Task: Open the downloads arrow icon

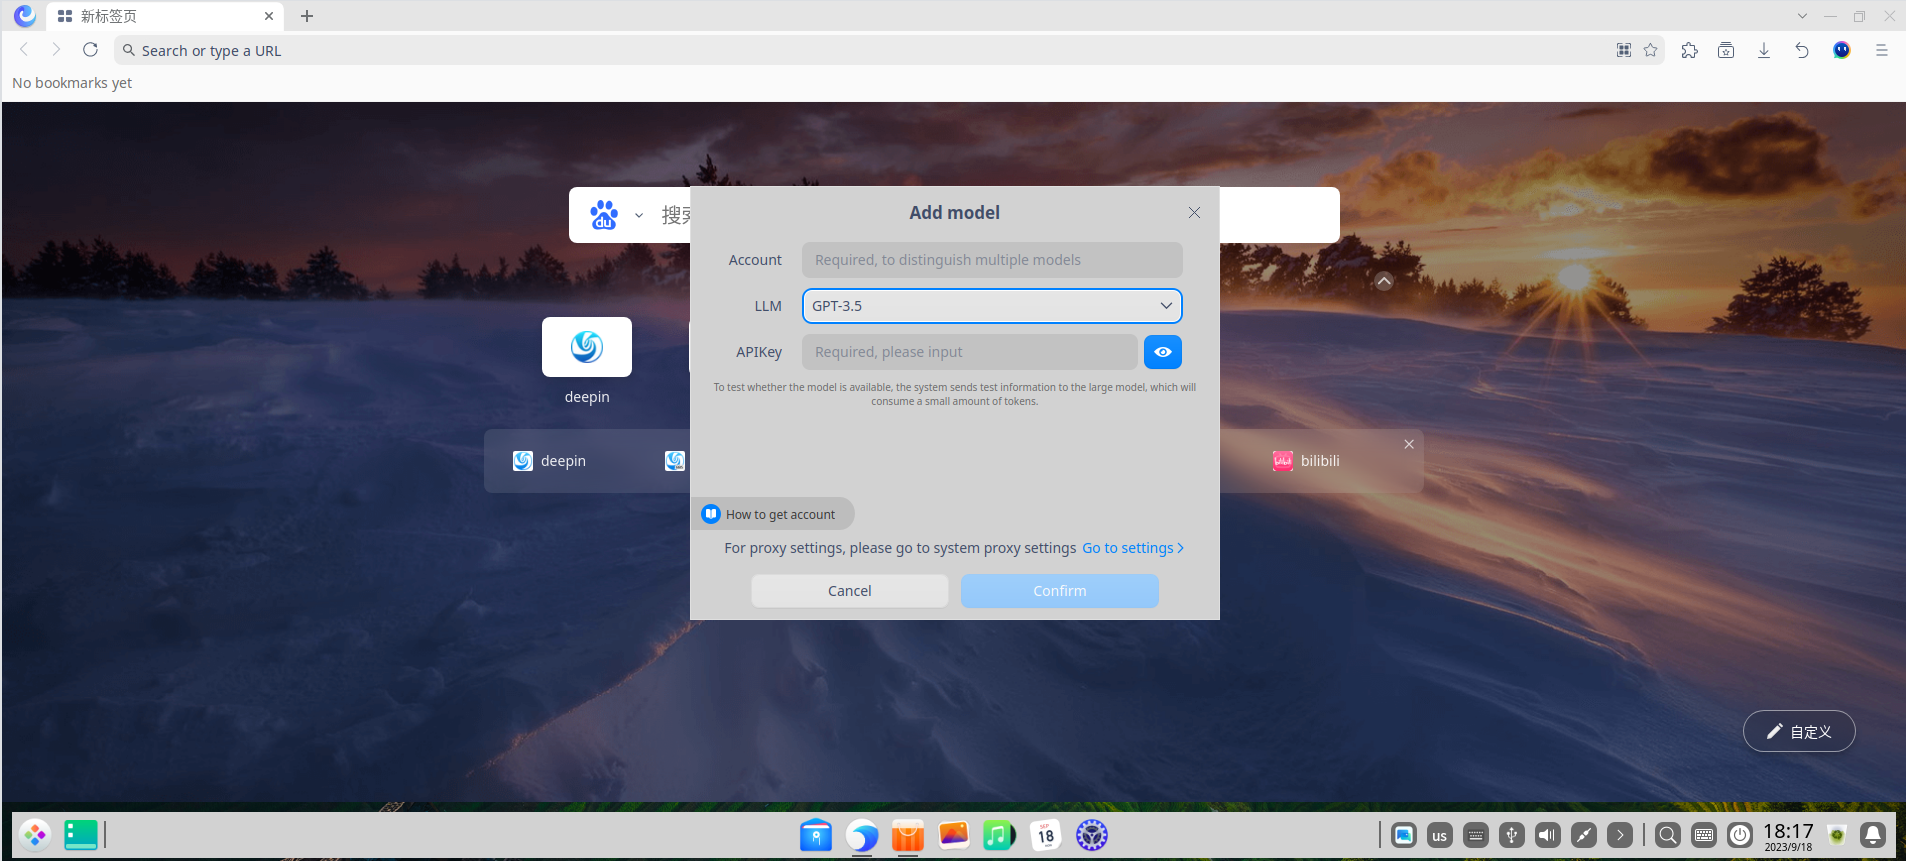Action: pyautogui.click(x=1764, y=50)
